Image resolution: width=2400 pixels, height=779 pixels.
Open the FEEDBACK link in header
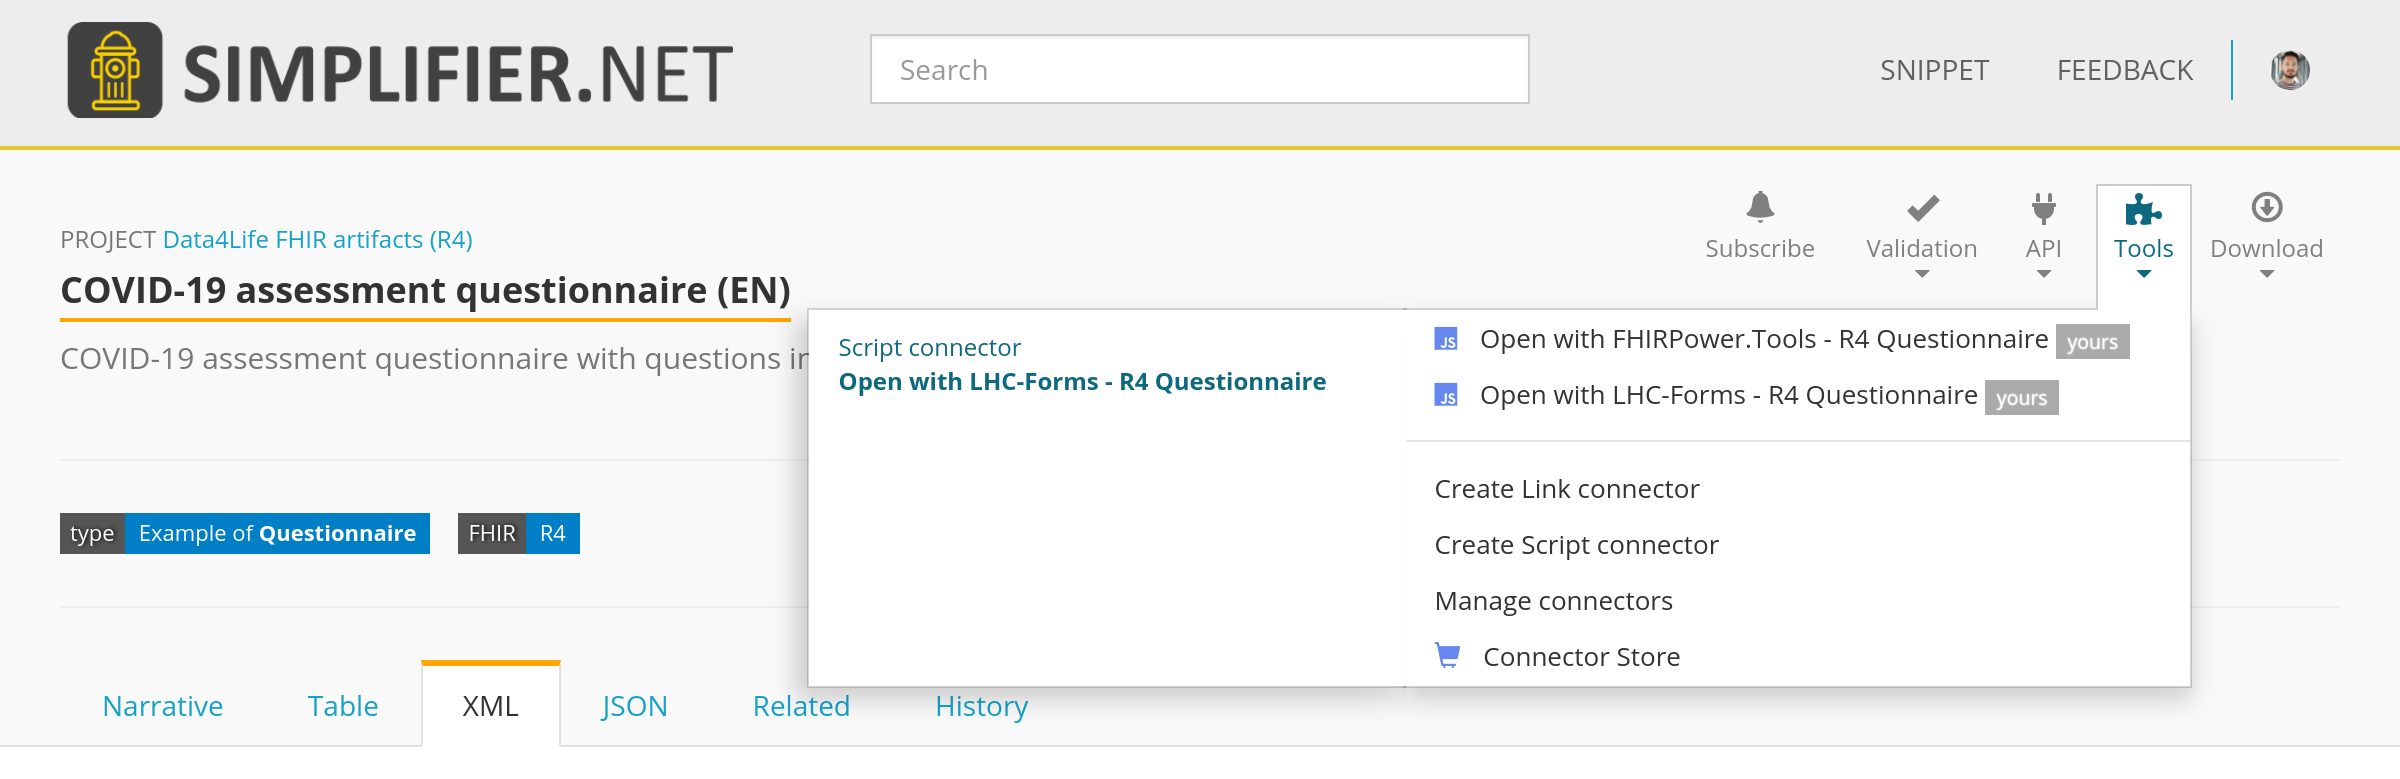(x=2125, y=70)
